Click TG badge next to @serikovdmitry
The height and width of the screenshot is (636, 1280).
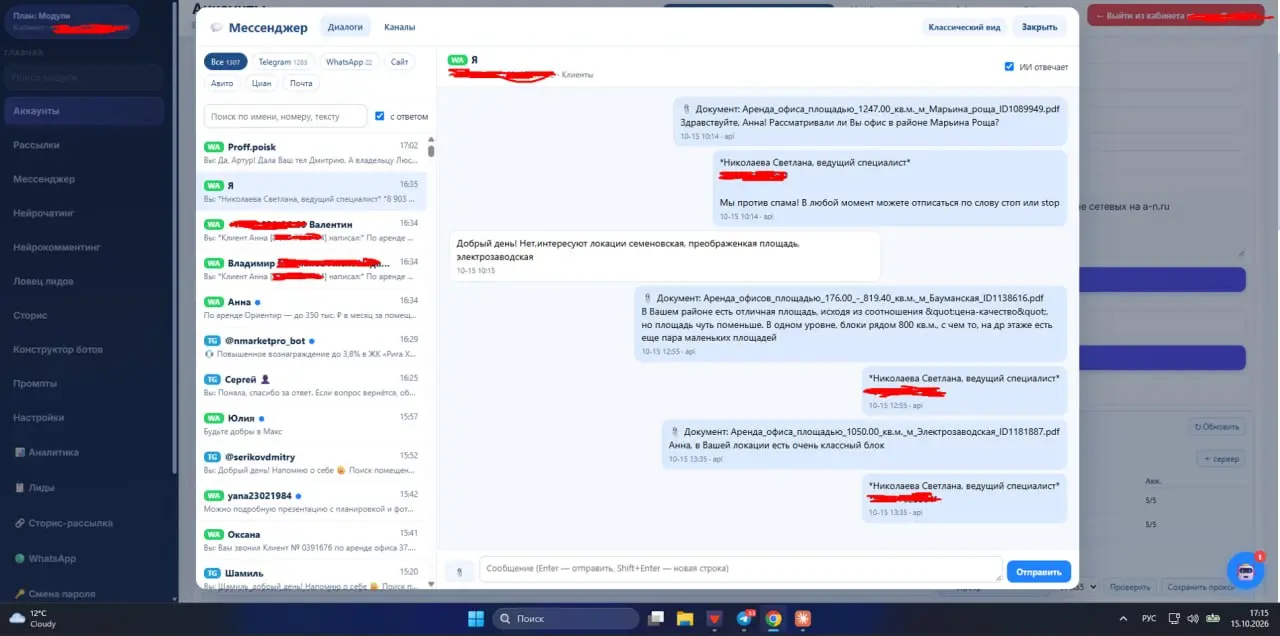(x=212, y=456)
